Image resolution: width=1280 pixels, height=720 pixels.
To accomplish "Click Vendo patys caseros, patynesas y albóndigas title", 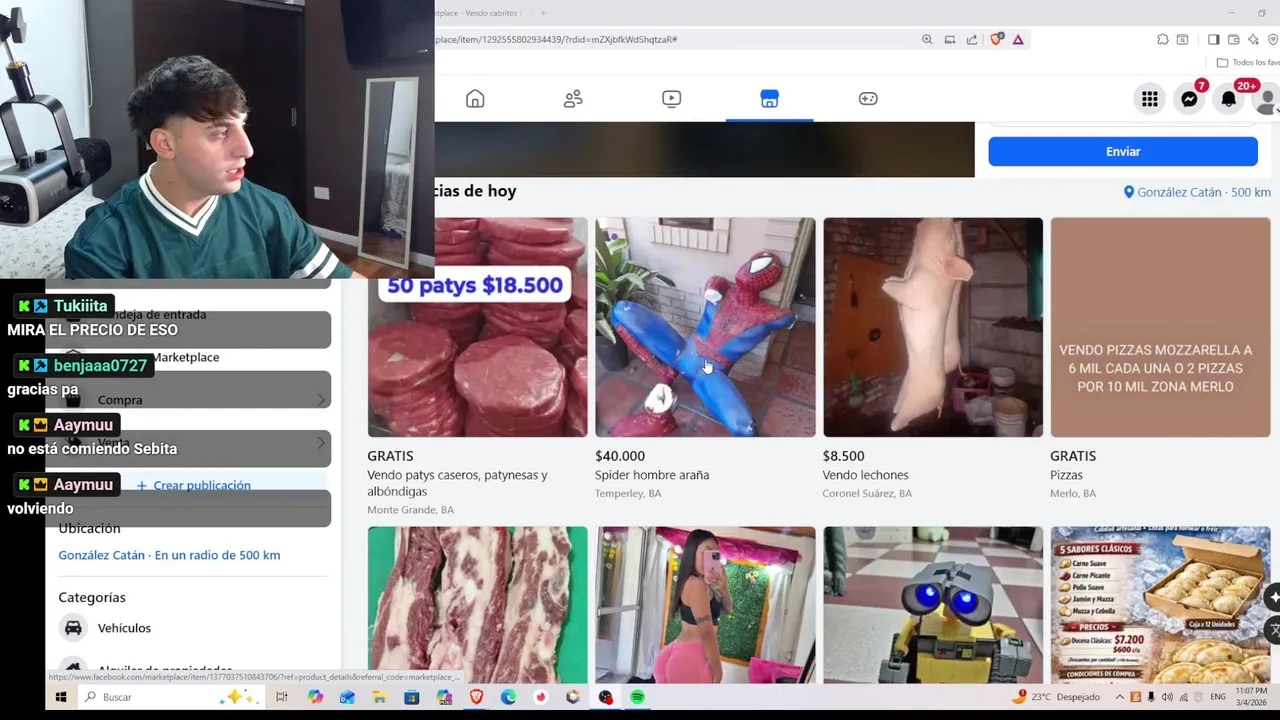I will point(457,483).
